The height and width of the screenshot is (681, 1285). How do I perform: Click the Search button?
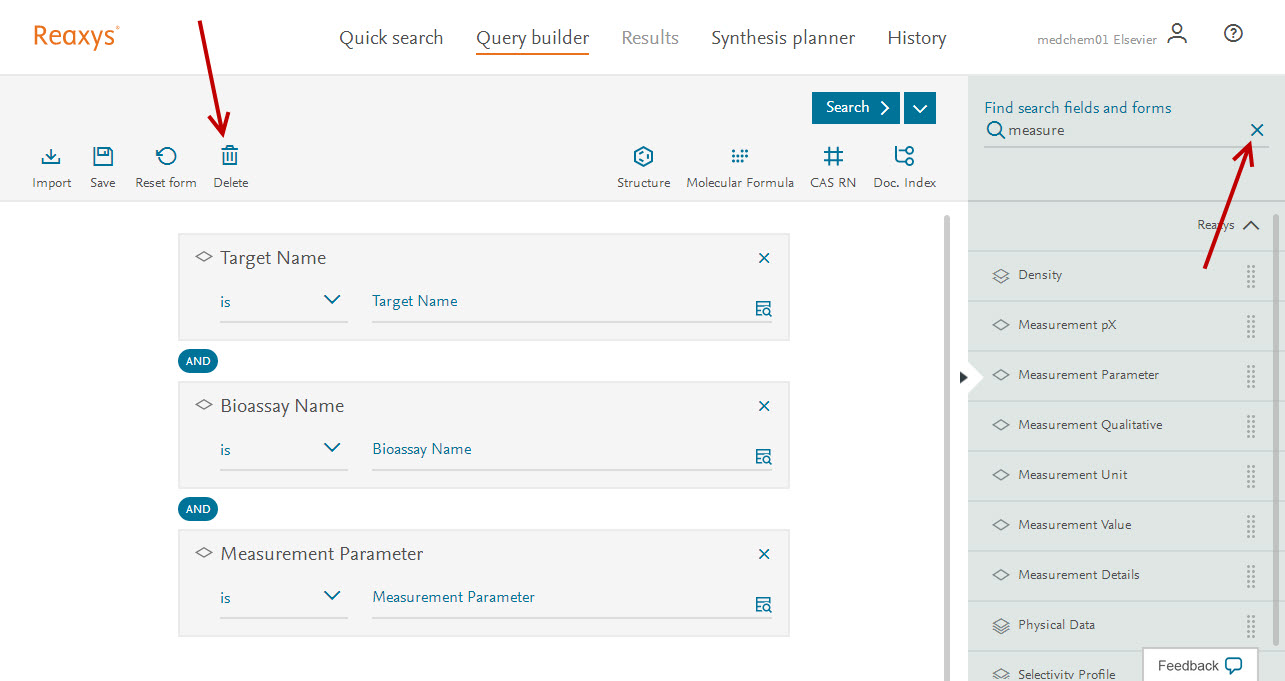pos(856,108)
